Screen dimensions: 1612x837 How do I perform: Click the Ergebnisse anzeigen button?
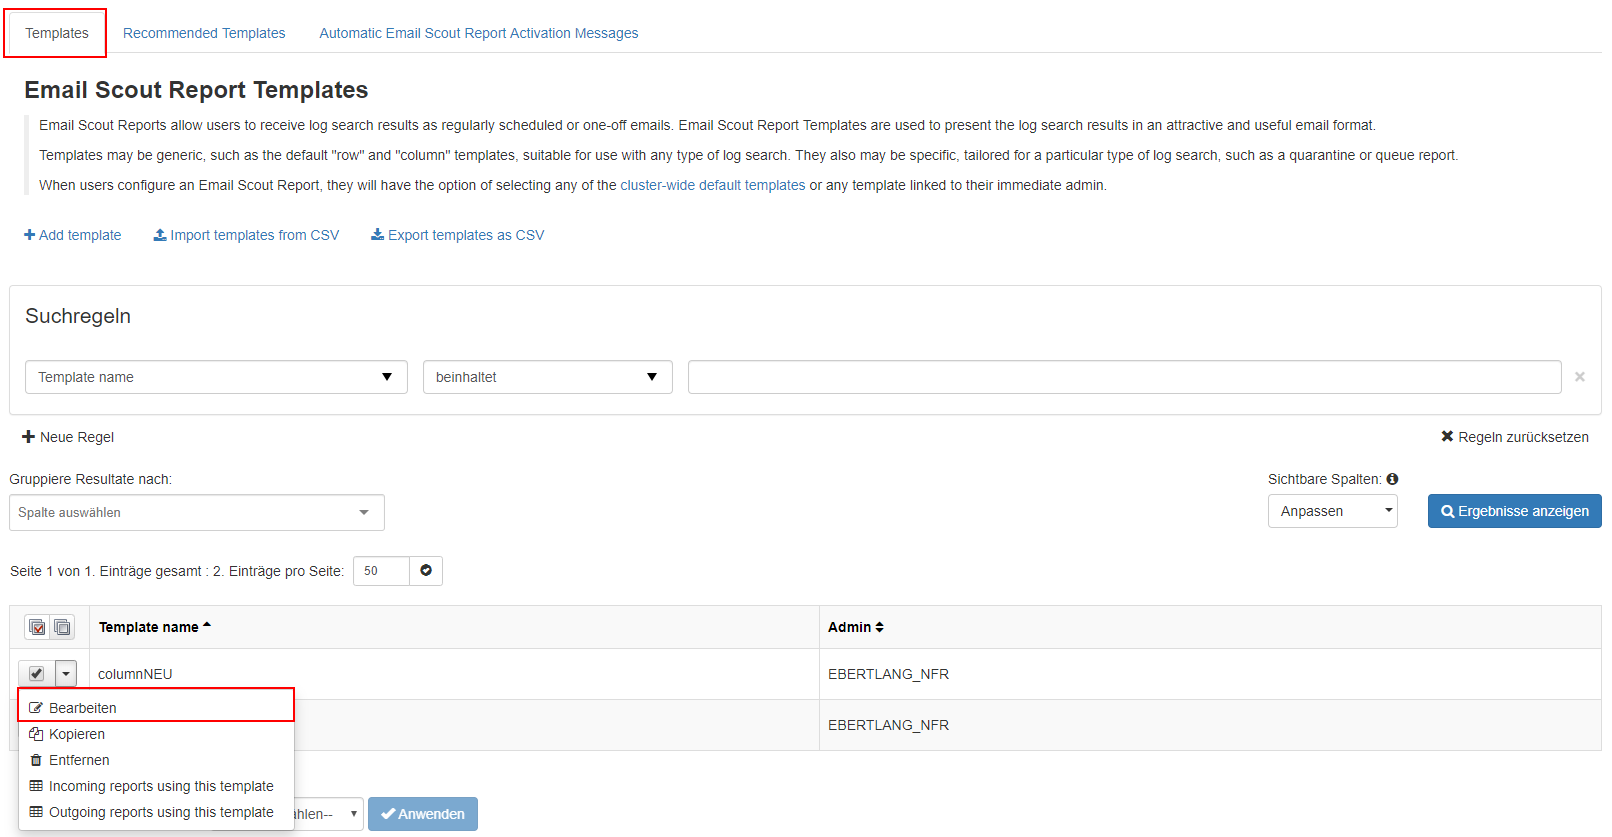point(1514,511)
